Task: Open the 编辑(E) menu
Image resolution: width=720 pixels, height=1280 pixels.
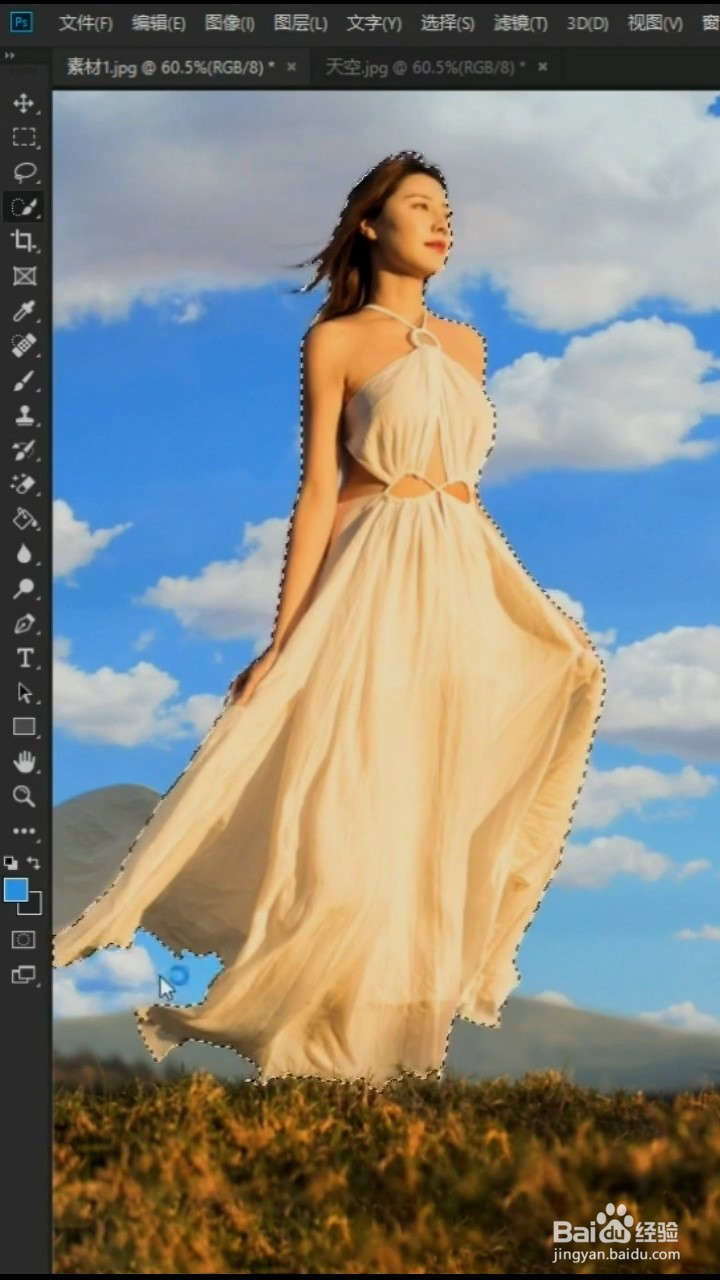Action: pyautogui.click(x=158, y=23)
